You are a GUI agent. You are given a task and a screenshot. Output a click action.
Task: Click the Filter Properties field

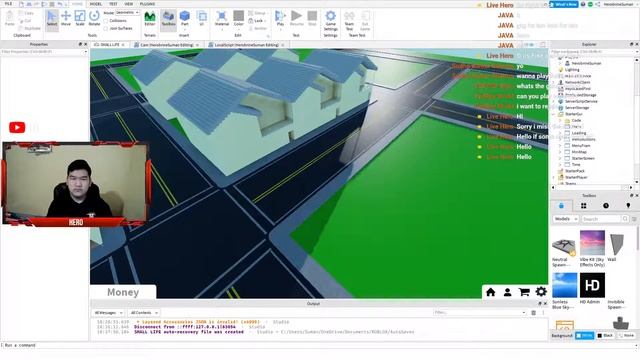pyautogui.click(x=44, y=52)
